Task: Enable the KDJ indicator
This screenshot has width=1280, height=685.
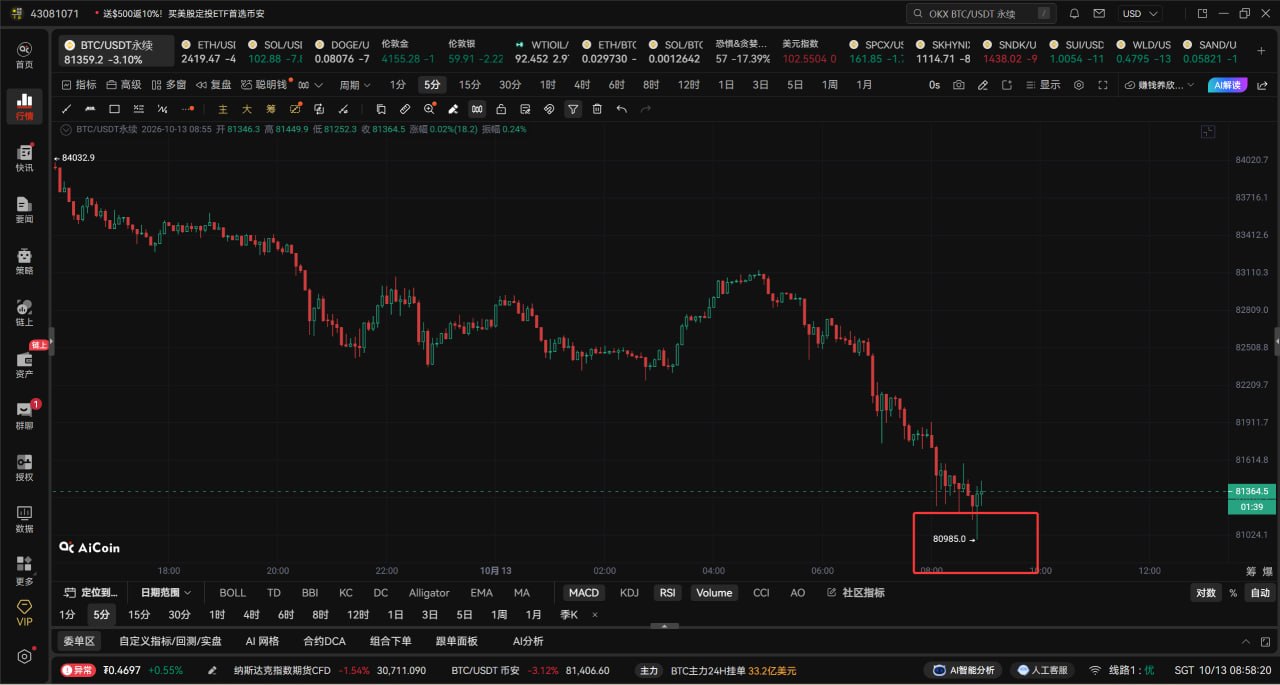Action: pyautogui.click(x=629, y=593)
